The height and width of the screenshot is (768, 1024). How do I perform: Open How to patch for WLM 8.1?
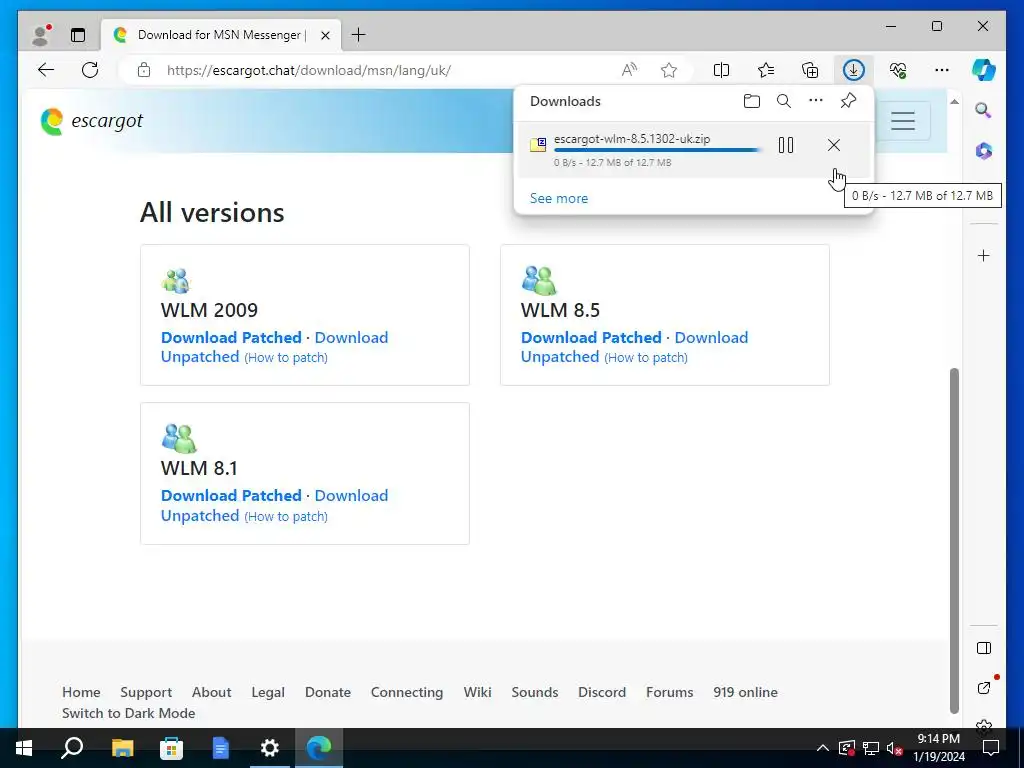286,517
